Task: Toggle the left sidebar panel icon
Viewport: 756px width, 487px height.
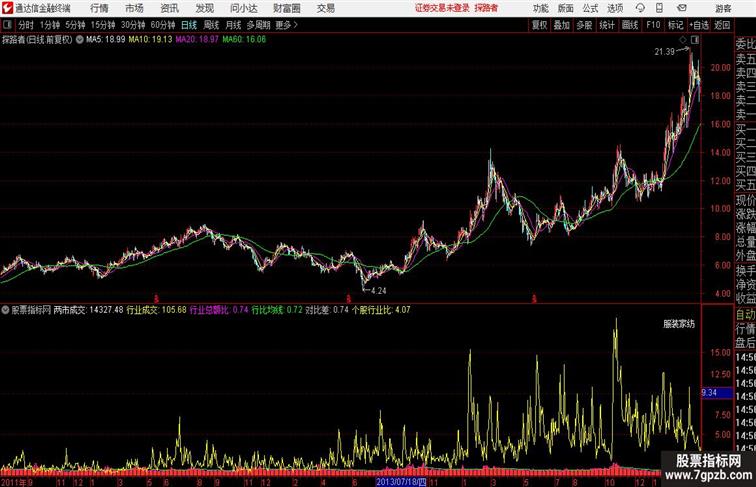Action: tap(7, 25)
